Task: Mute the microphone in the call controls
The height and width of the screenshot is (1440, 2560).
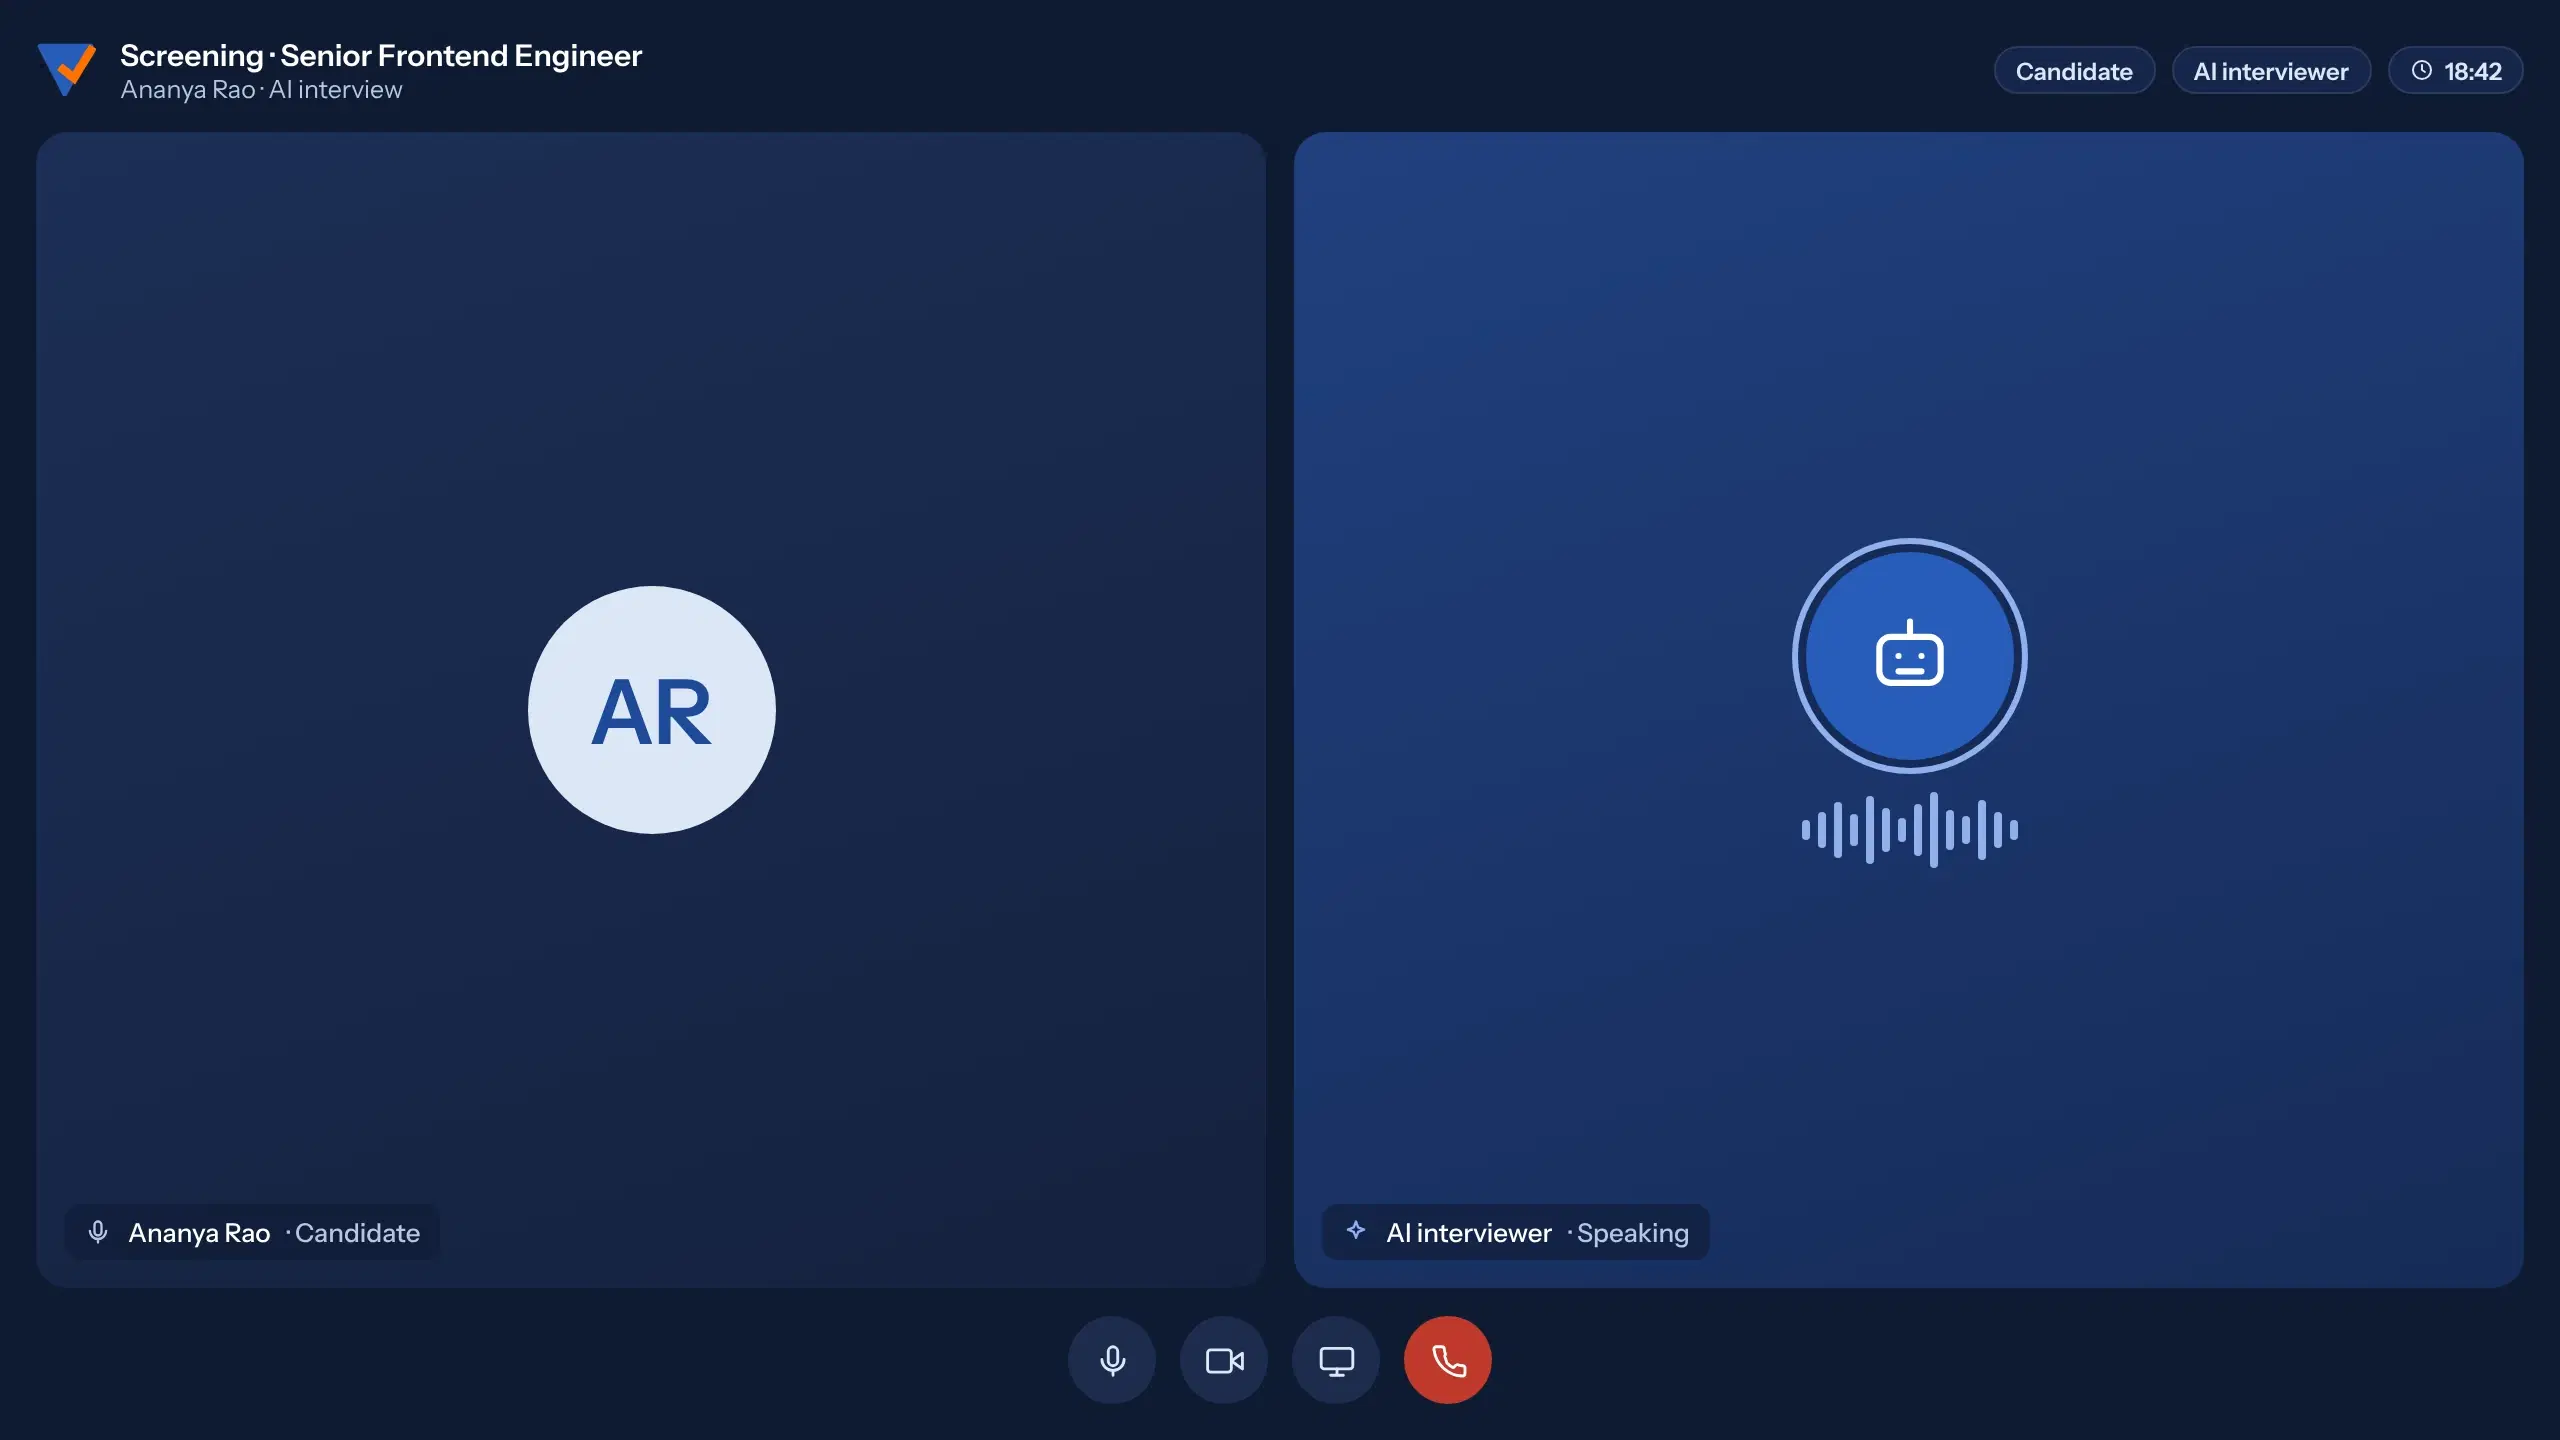Action: click(1112, 1360)
